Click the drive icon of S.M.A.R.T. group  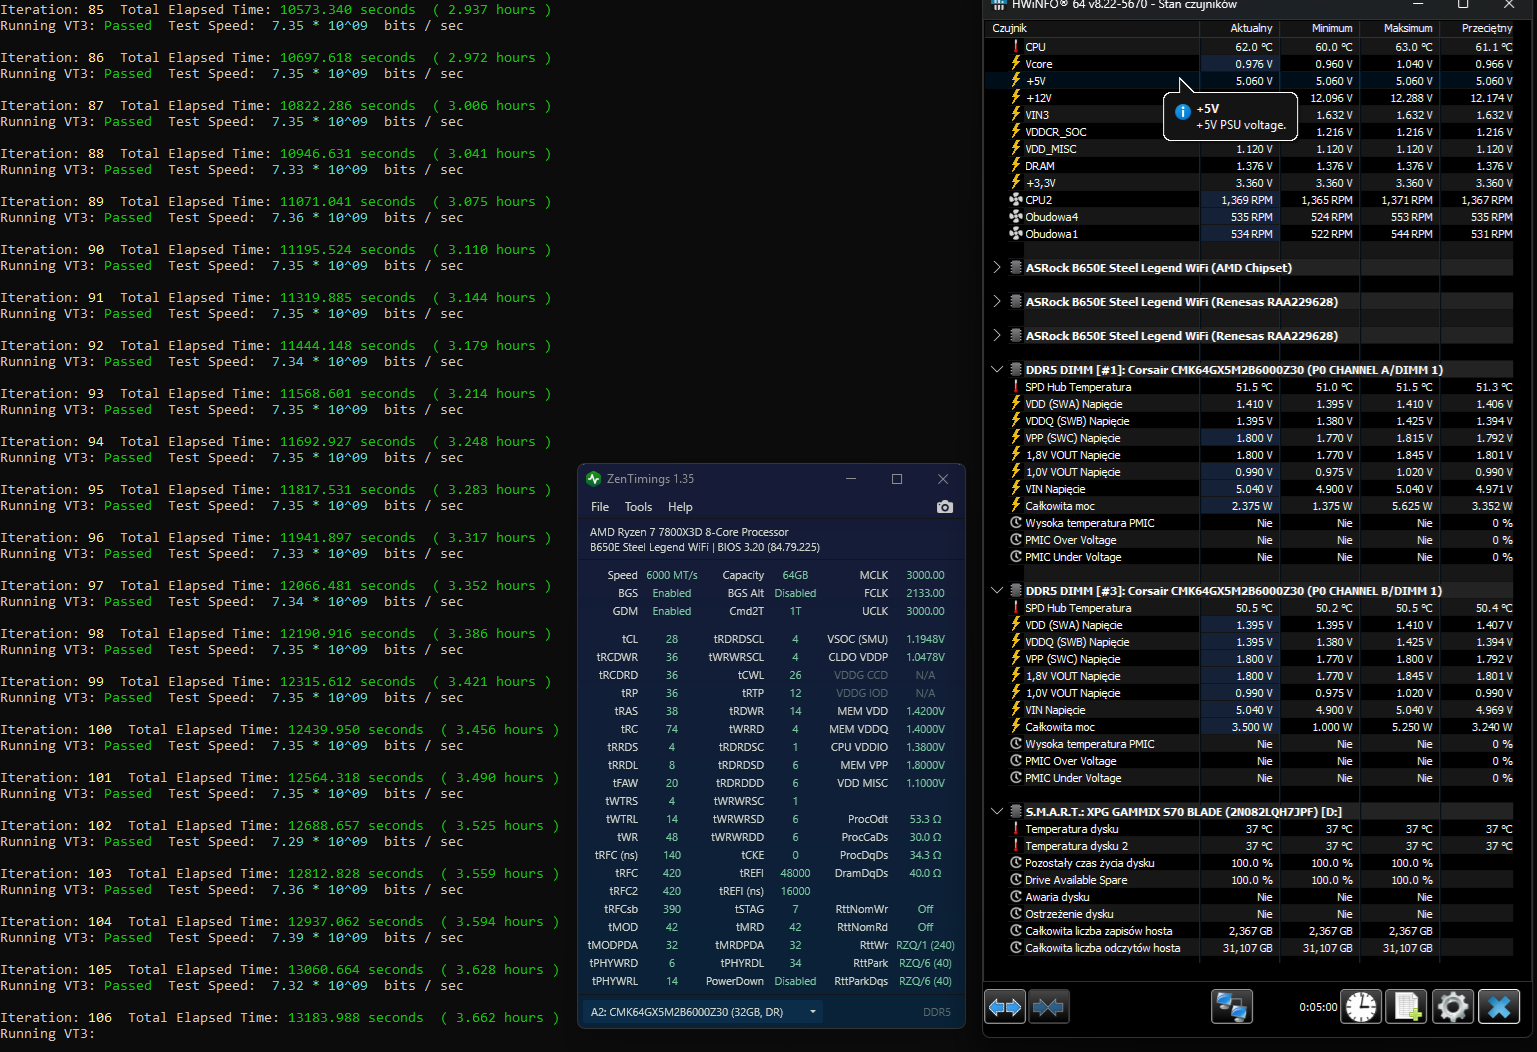(1016, 812)
